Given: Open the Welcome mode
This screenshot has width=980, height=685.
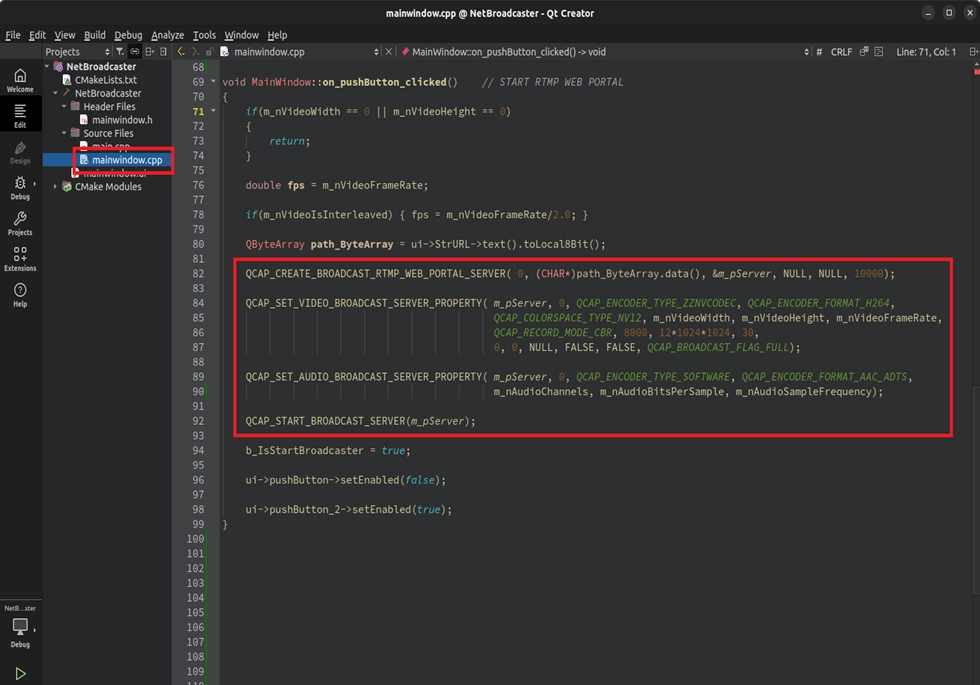Looking at the screenshot, I should point(20,81).
